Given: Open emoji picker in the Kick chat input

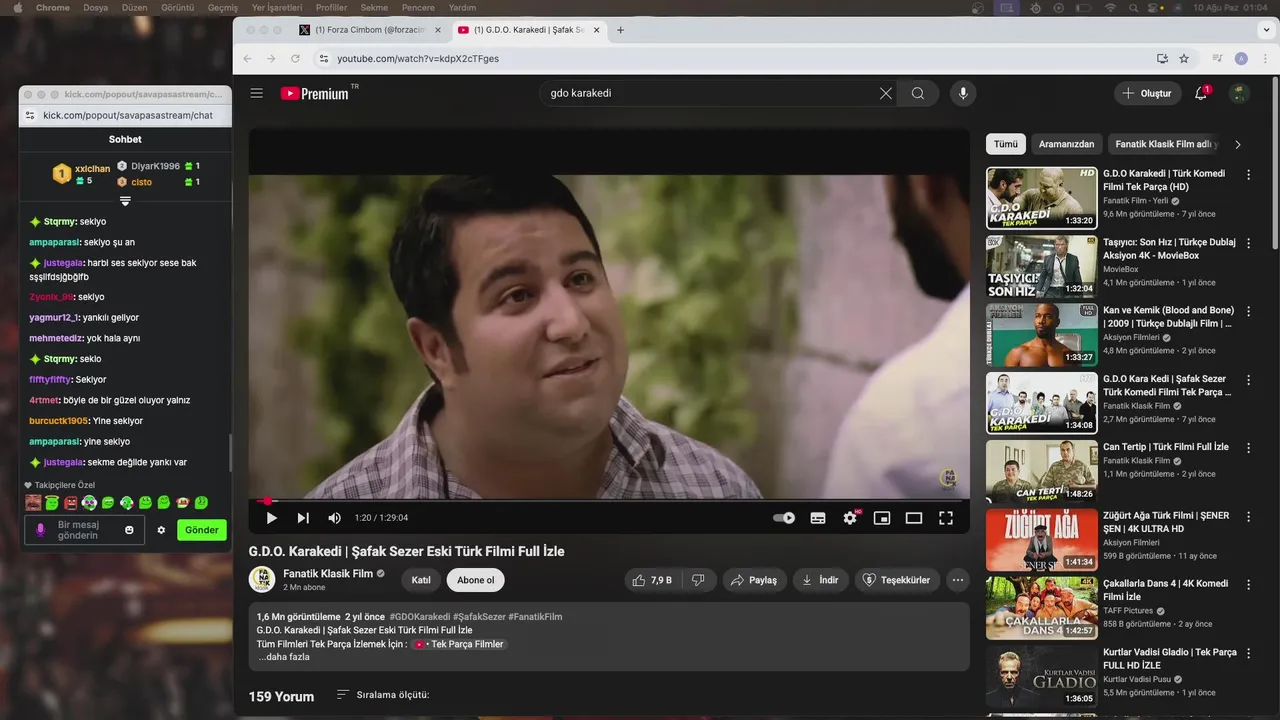Looking at the screenshot, I should 129,530.
